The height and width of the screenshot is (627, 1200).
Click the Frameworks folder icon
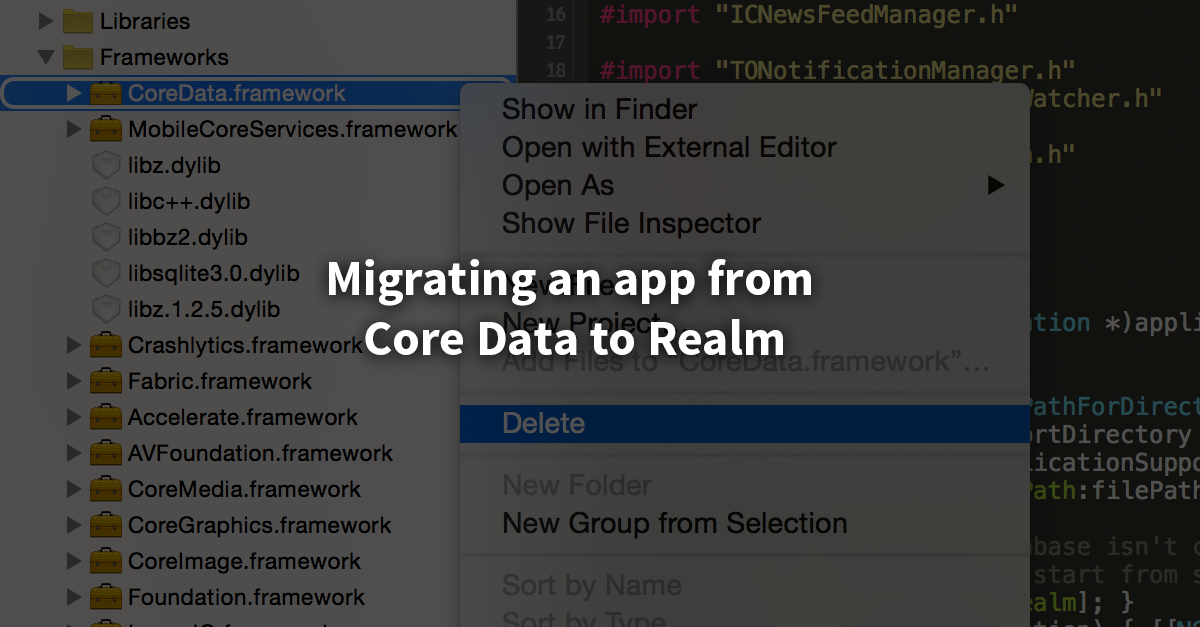76,57
